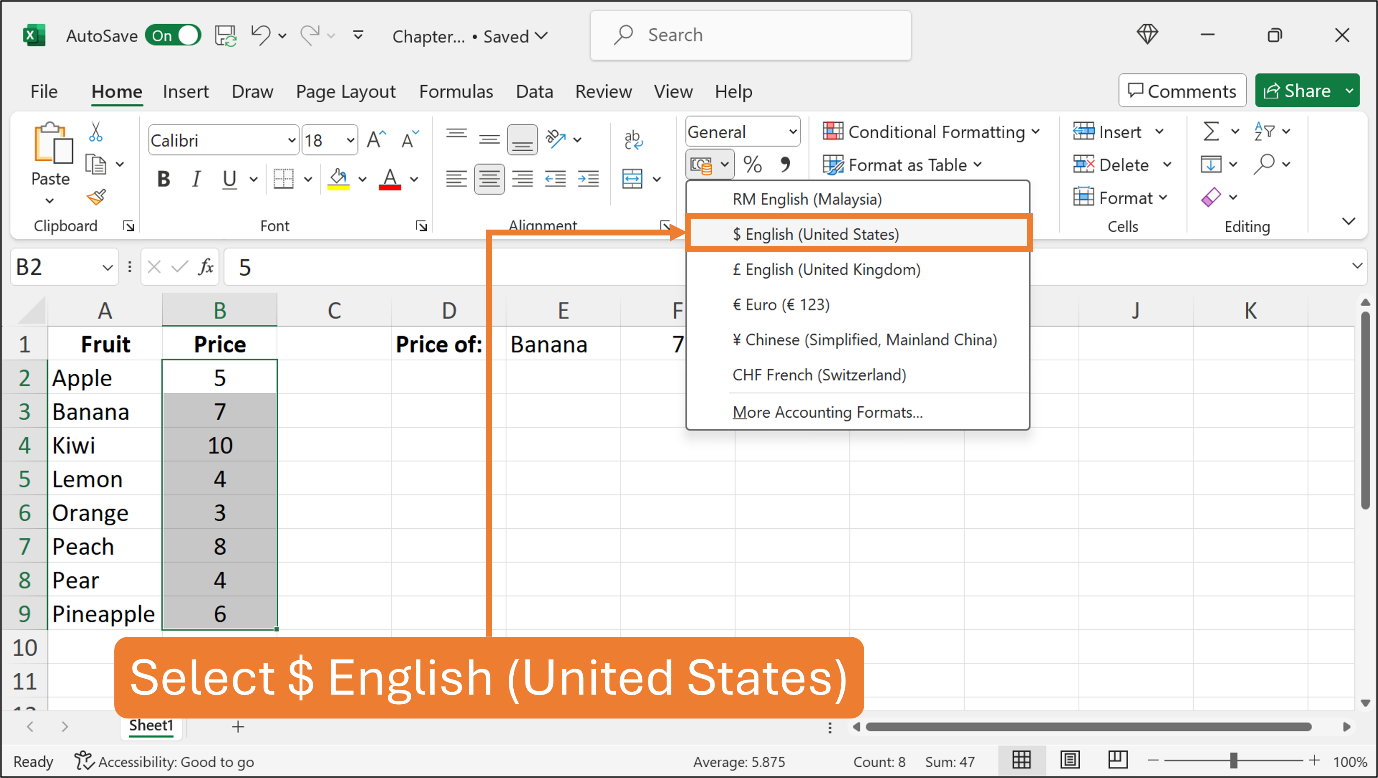Click the Comments button

coord(1182,91)
